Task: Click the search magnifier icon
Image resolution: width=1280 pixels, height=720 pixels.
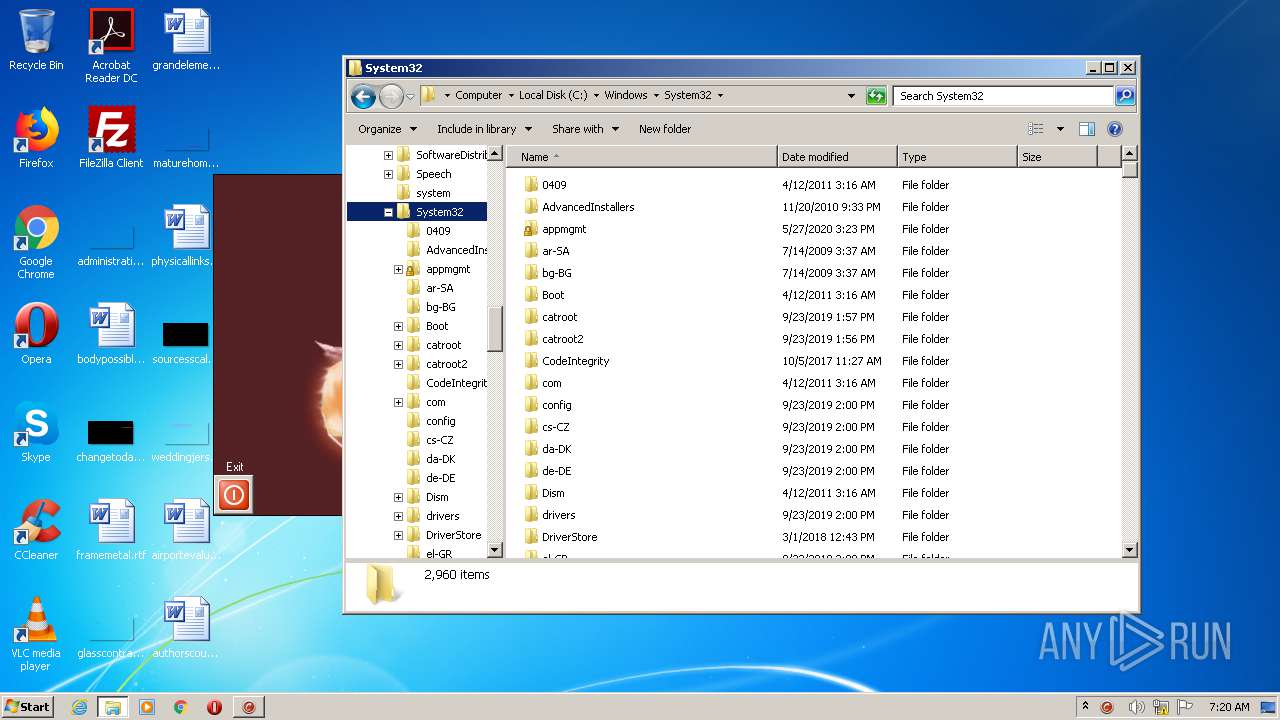Action: click(x=1125, y=96)
